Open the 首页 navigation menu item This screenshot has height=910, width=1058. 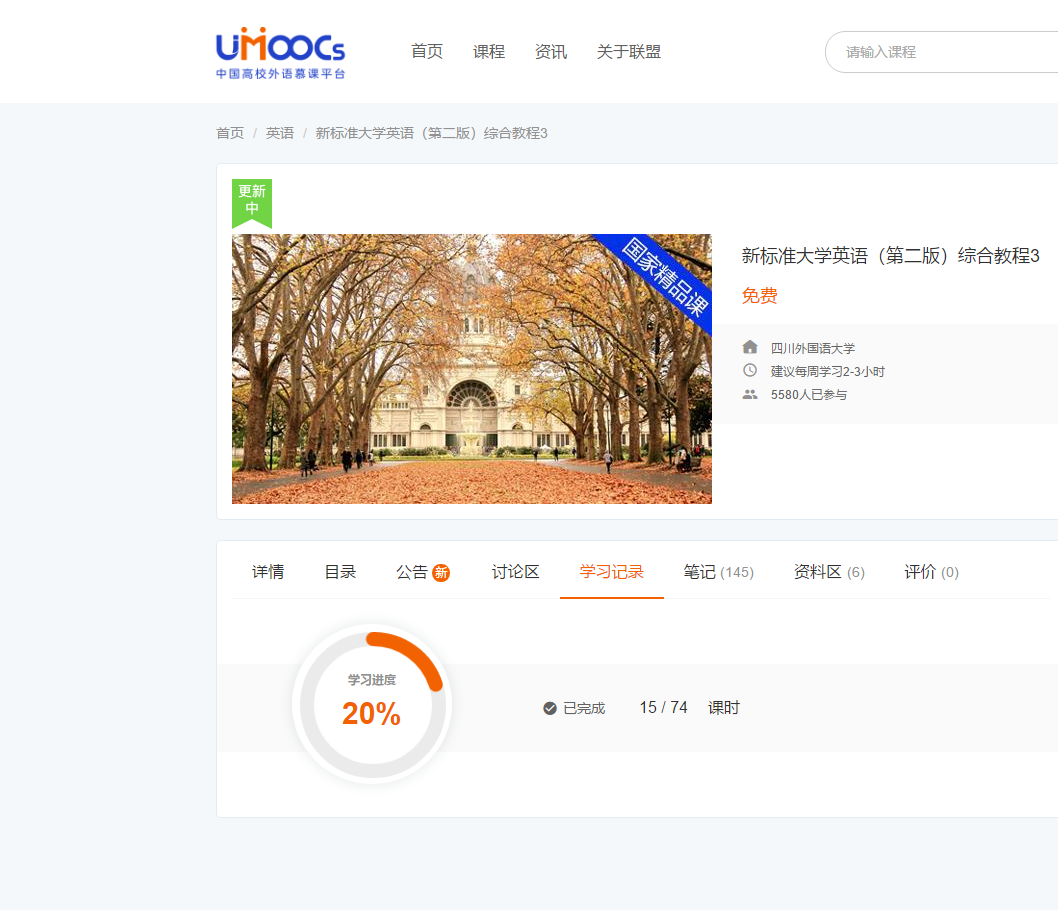coord(426,52)
